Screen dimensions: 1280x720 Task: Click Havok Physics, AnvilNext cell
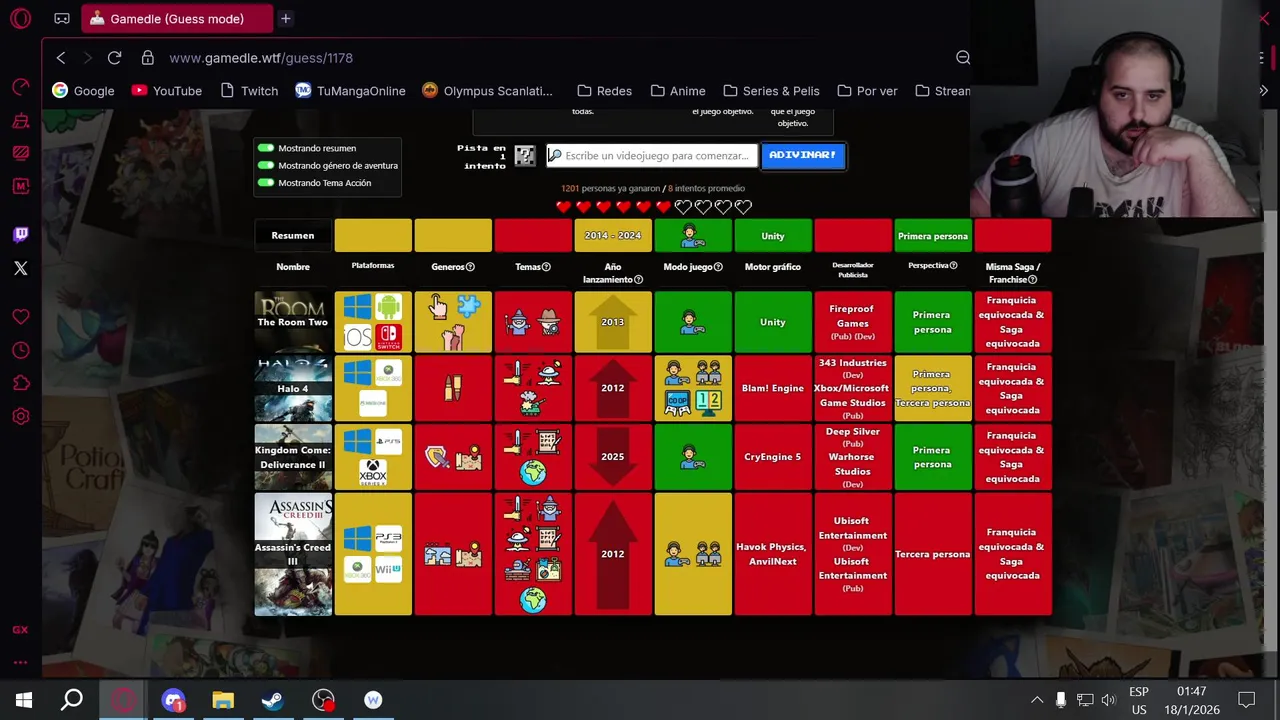point(773,554)
